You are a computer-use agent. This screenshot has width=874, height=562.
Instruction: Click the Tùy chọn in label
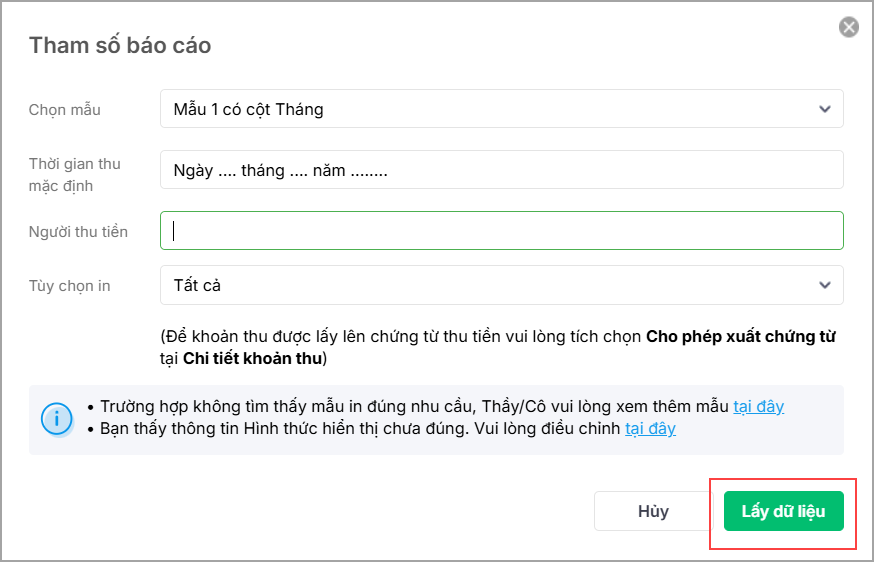click(x=70, y=286)
